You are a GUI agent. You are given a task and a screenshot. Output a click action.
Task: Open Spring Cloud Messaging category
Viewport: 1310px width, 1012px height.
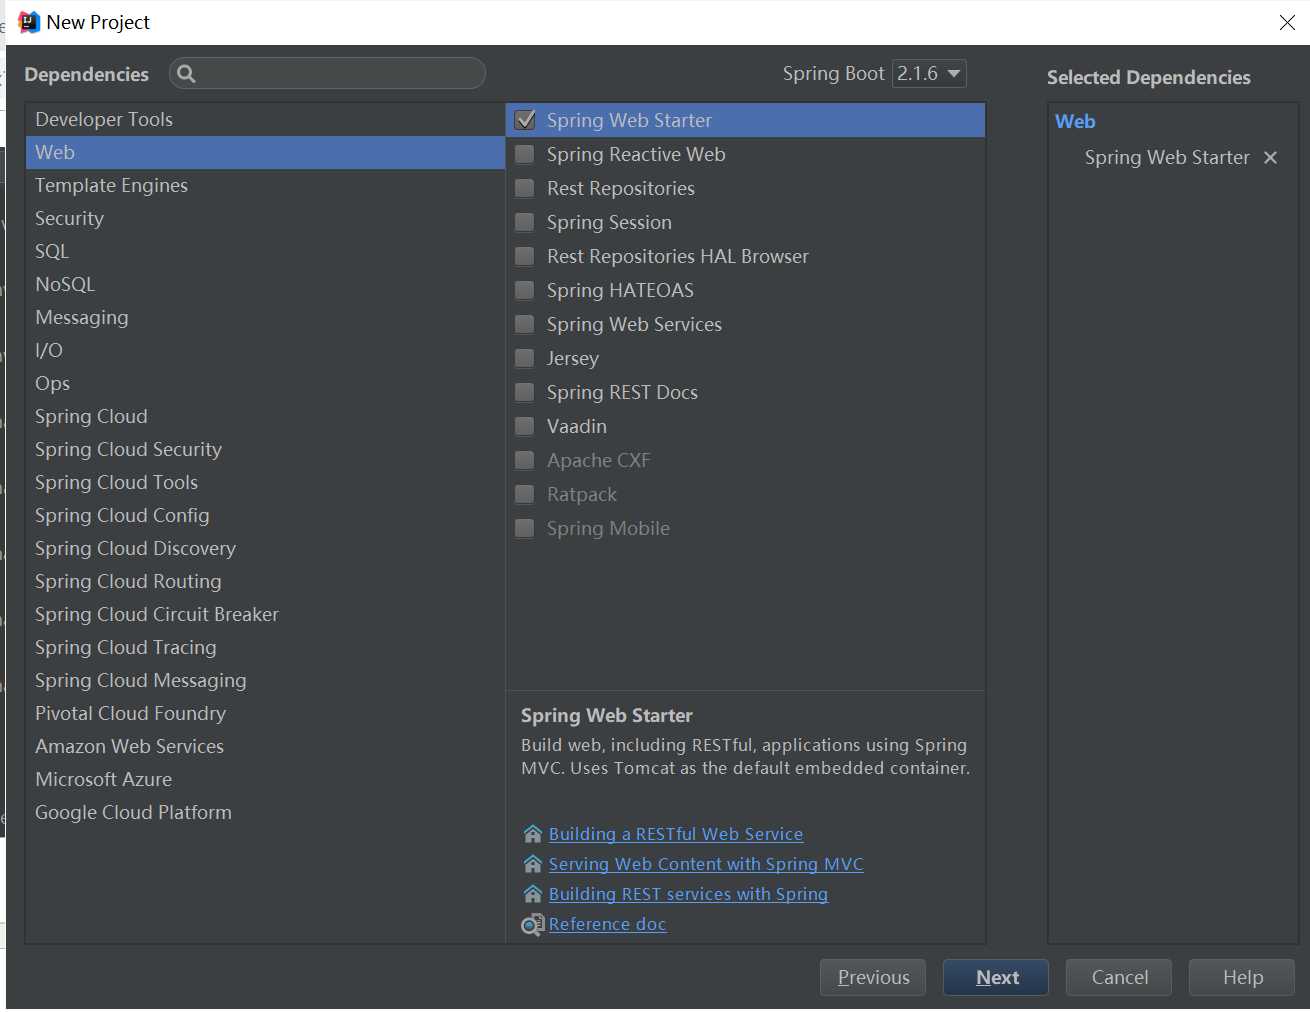265,680
